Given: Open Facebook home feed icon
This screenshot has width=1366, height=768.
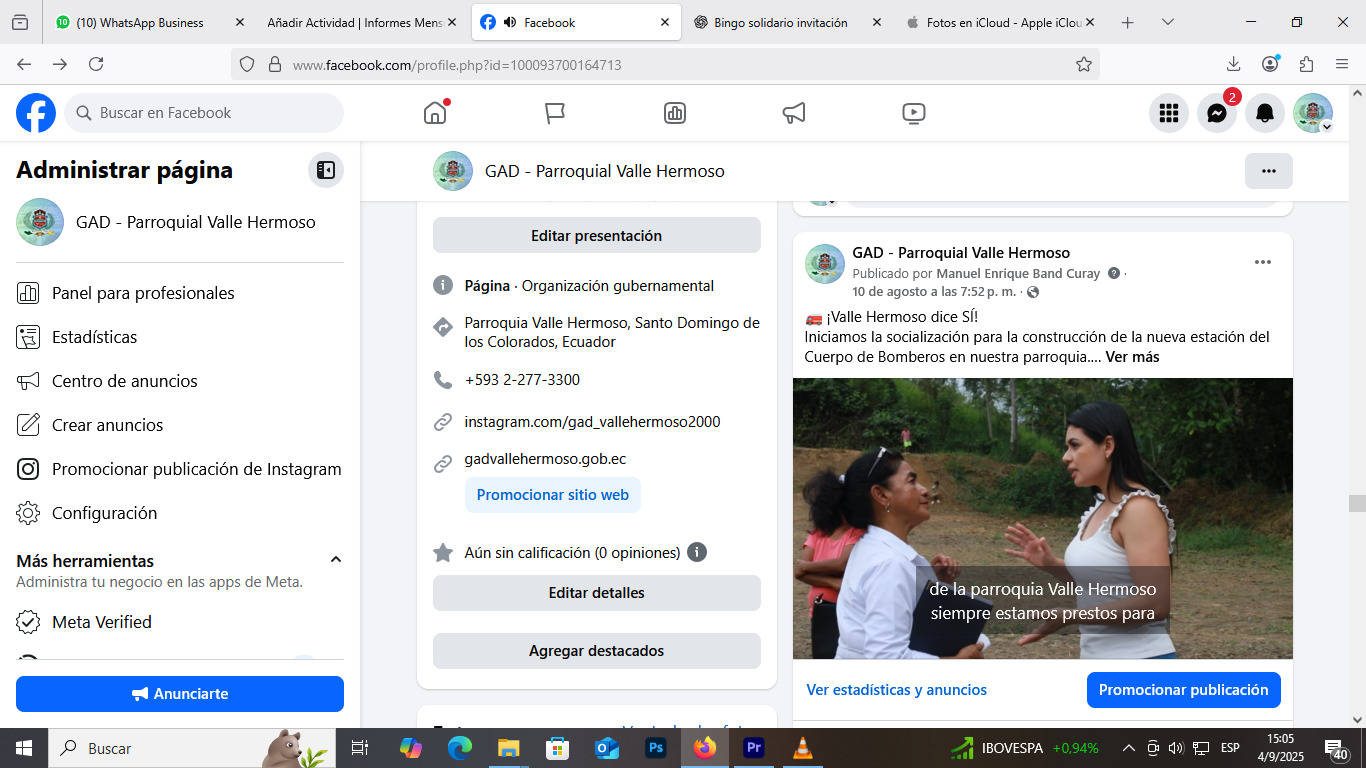Looking at the screenshot, I should 435,113.
